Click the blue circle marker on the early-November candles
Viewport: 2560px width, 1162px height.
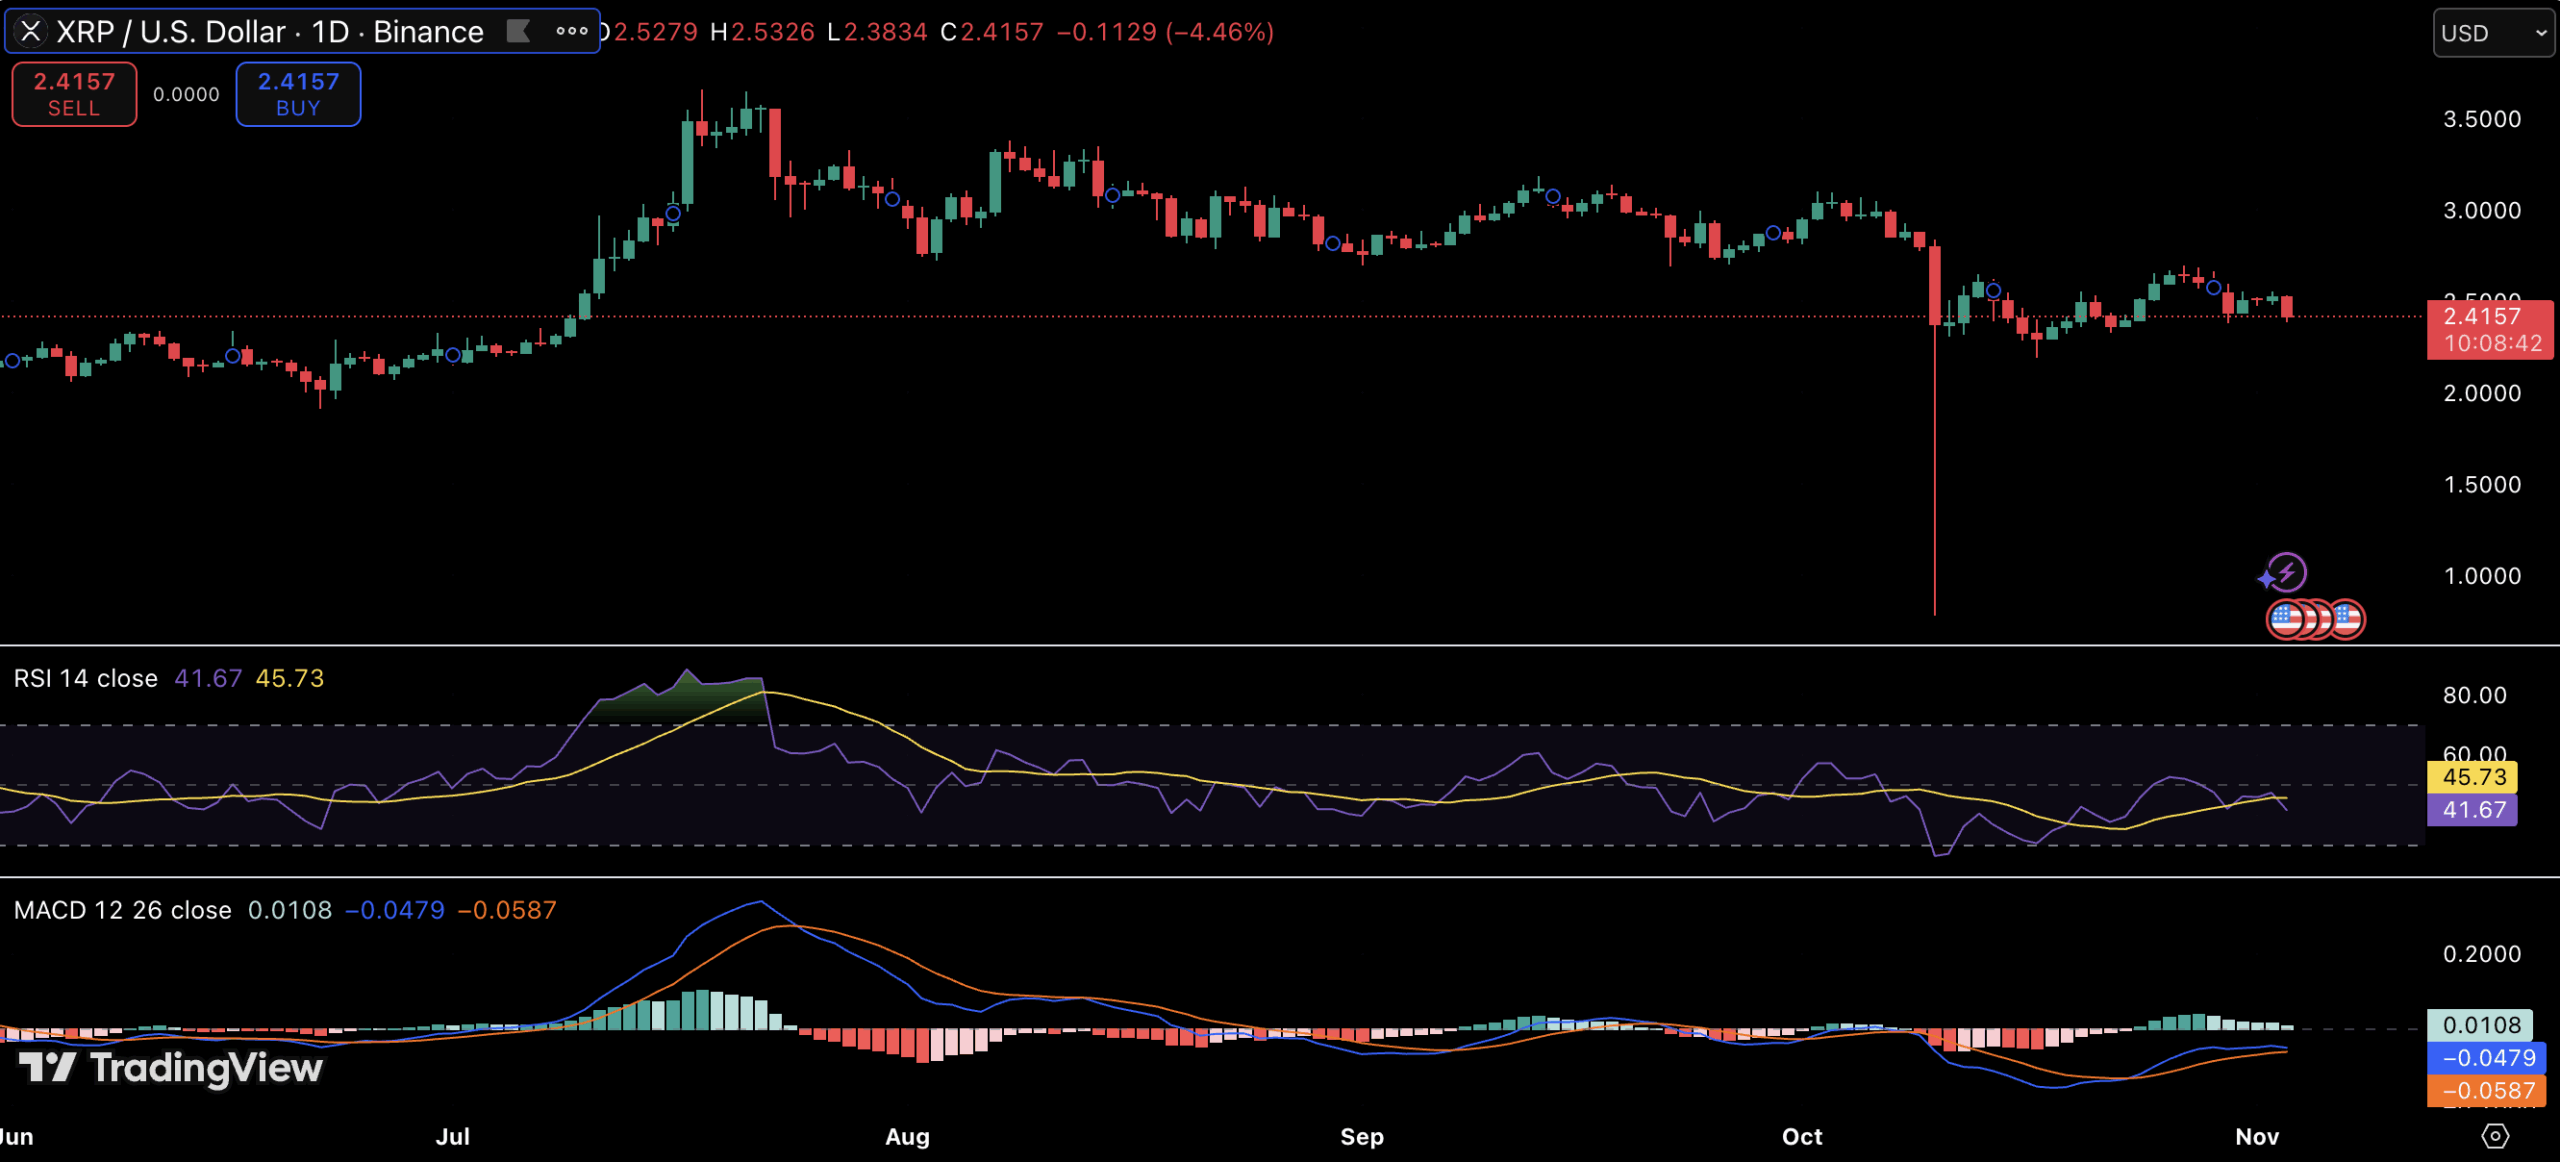coord(2214,288)
